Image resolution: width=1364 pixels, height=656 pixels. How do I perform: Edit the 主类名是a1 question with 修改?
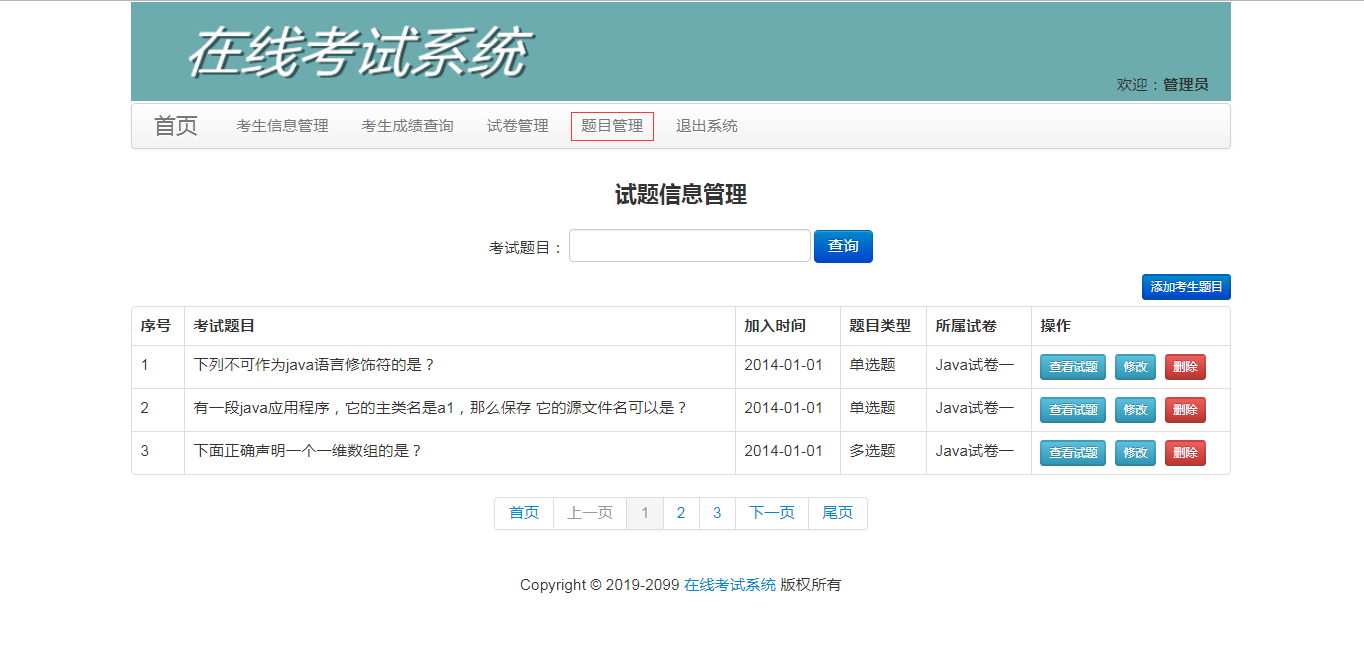[x=1135, y=410]
